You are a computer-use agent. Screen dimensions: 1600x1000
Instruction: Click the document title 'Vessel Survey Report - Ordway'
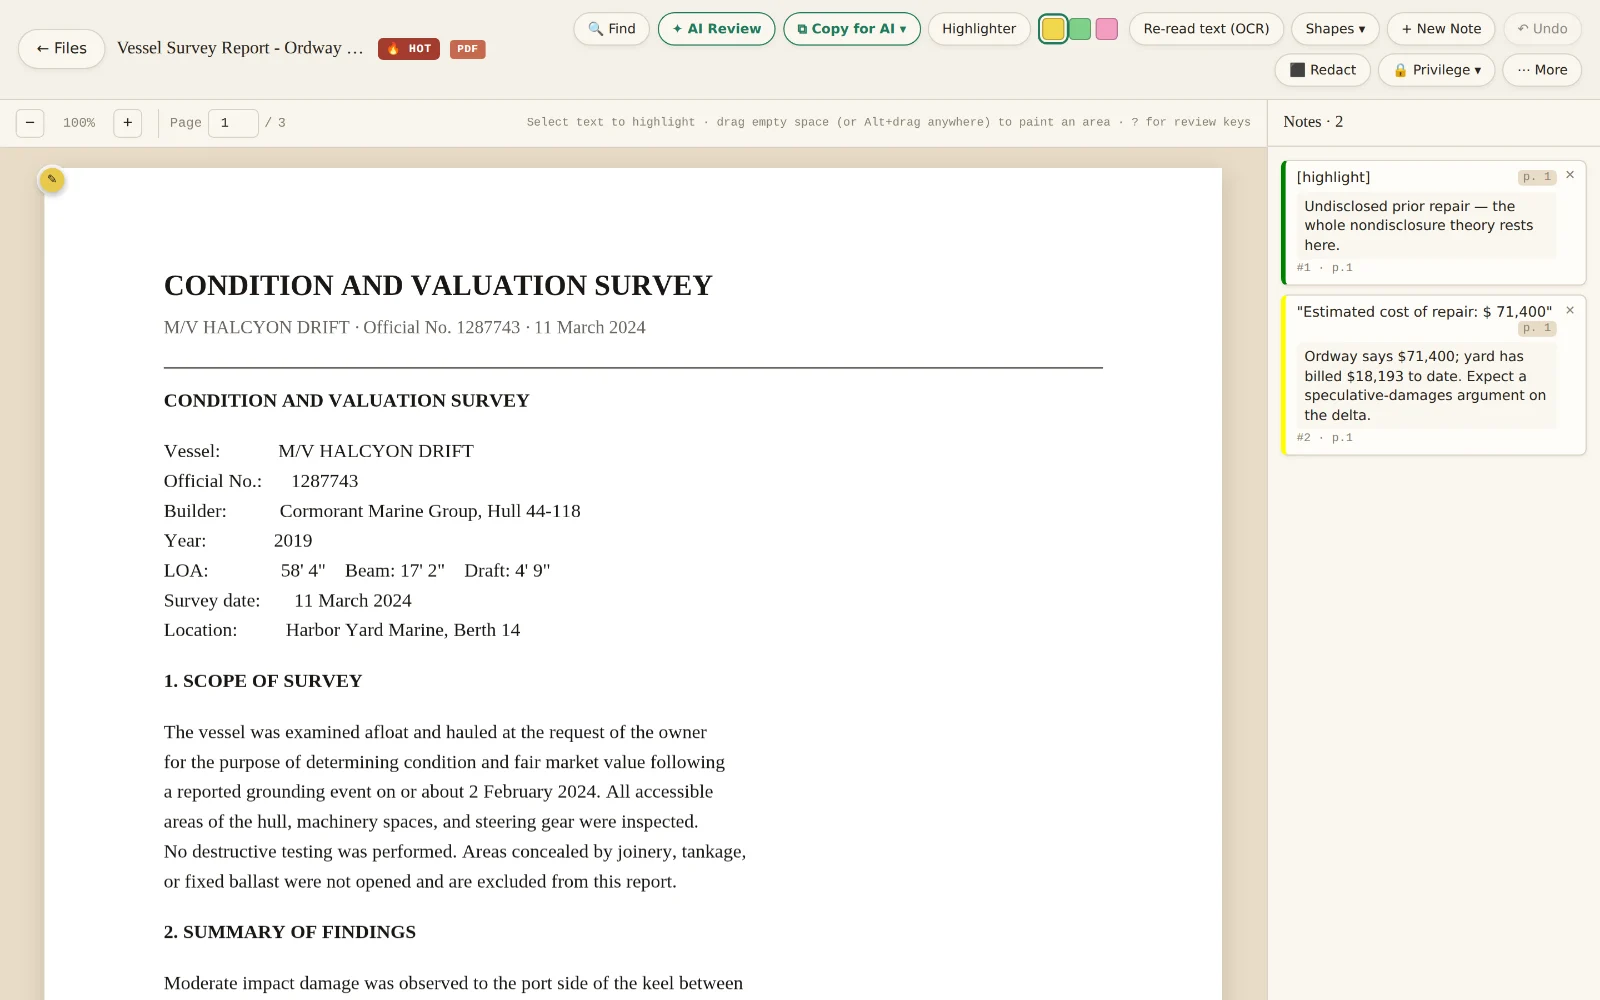tap(240, 48)
